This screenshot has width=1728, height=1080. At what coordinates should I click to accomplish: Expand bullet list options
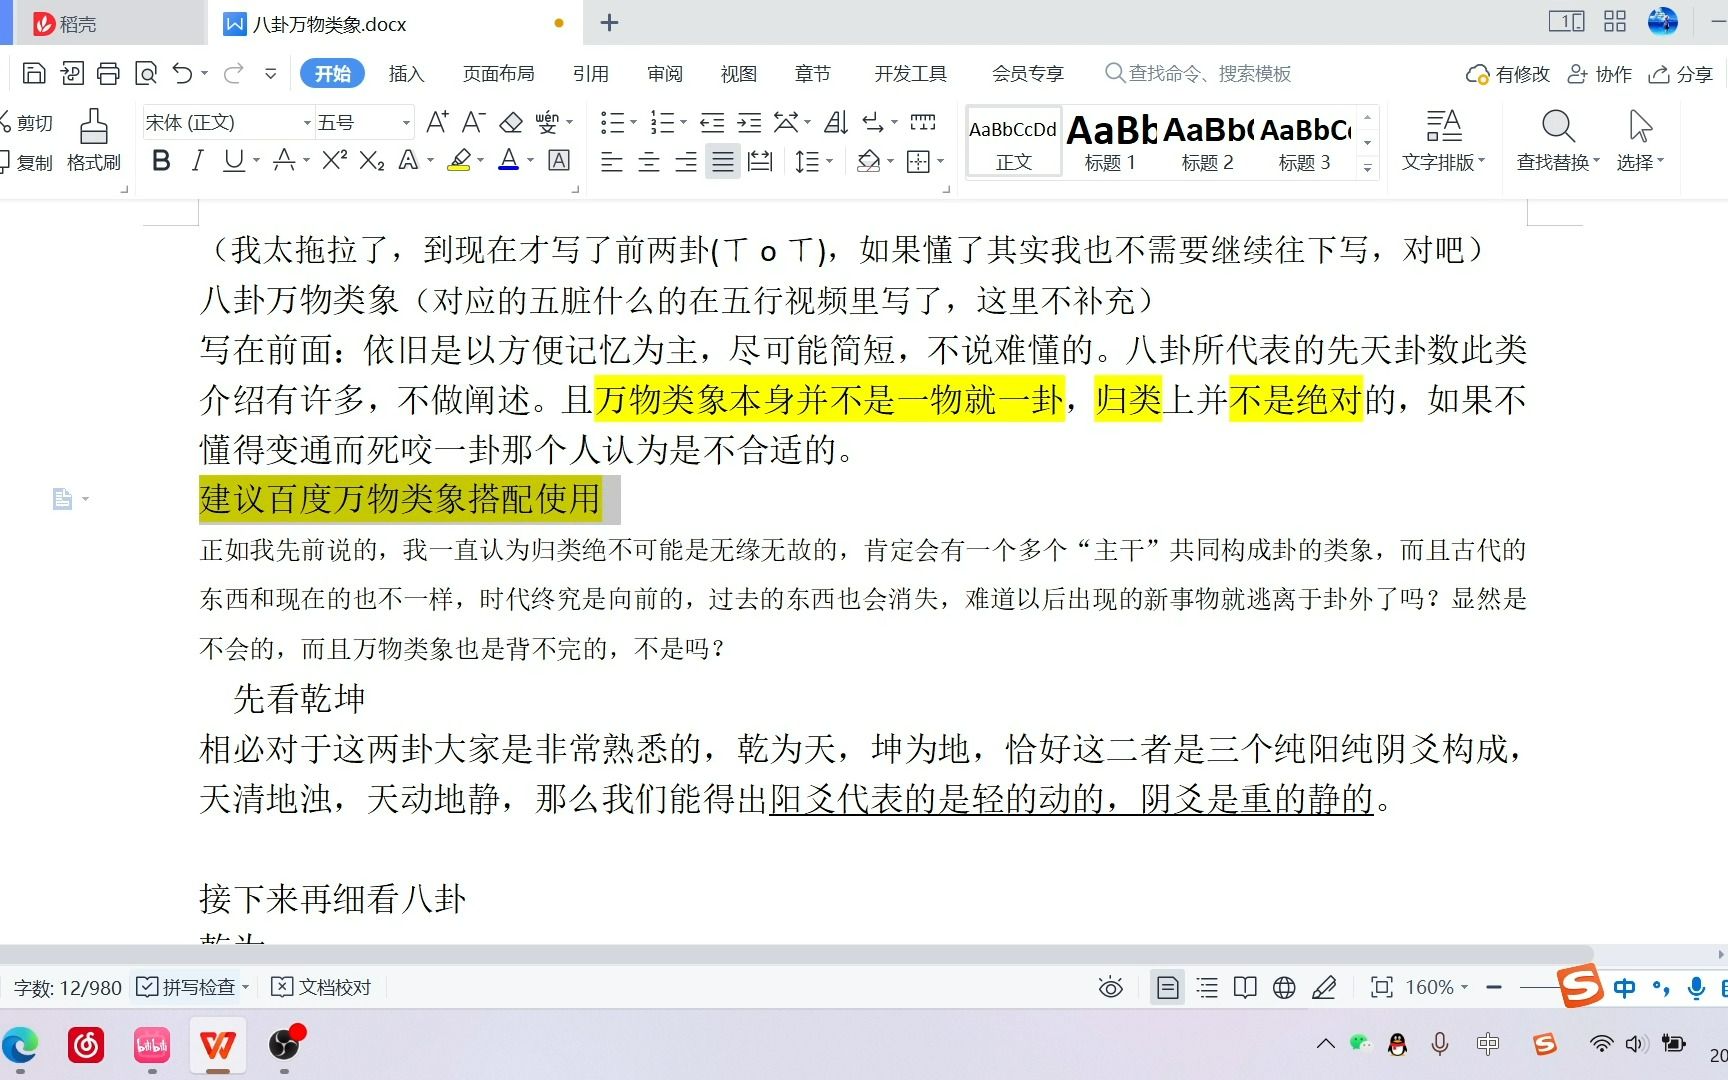pos(633,122)
